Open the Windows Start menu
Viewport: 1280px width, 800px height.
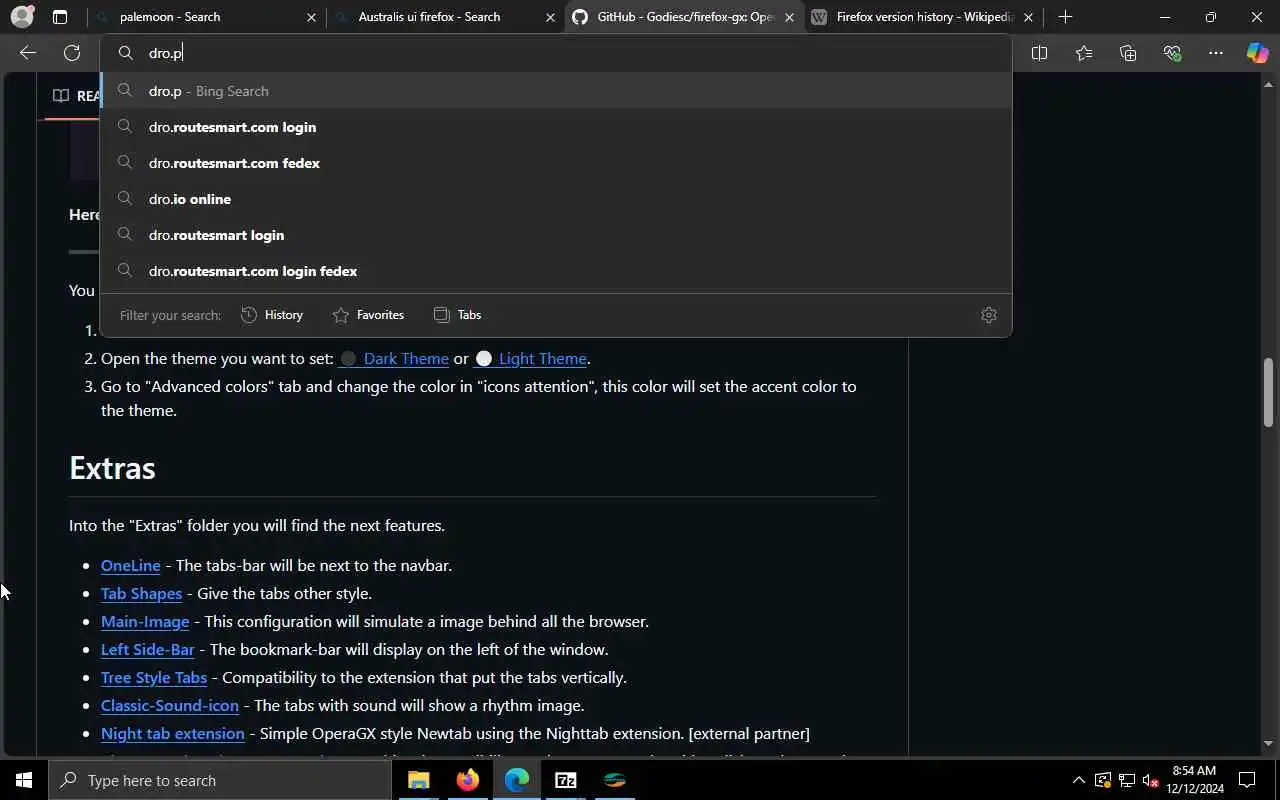click(24, 780)
